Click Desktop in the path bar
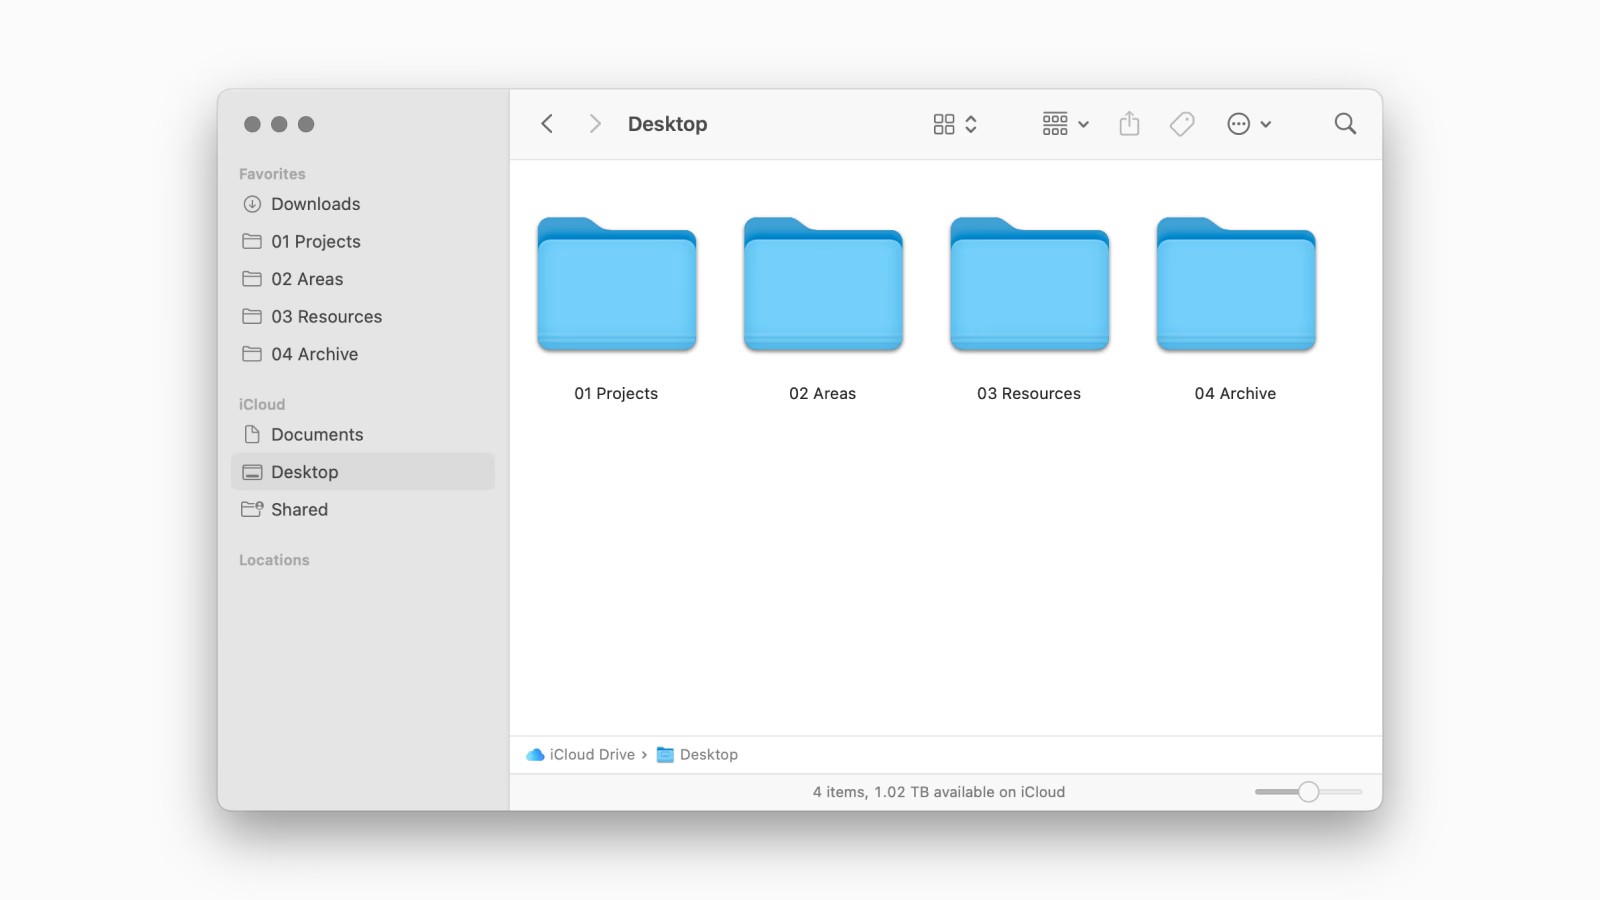 coord(697,755)
